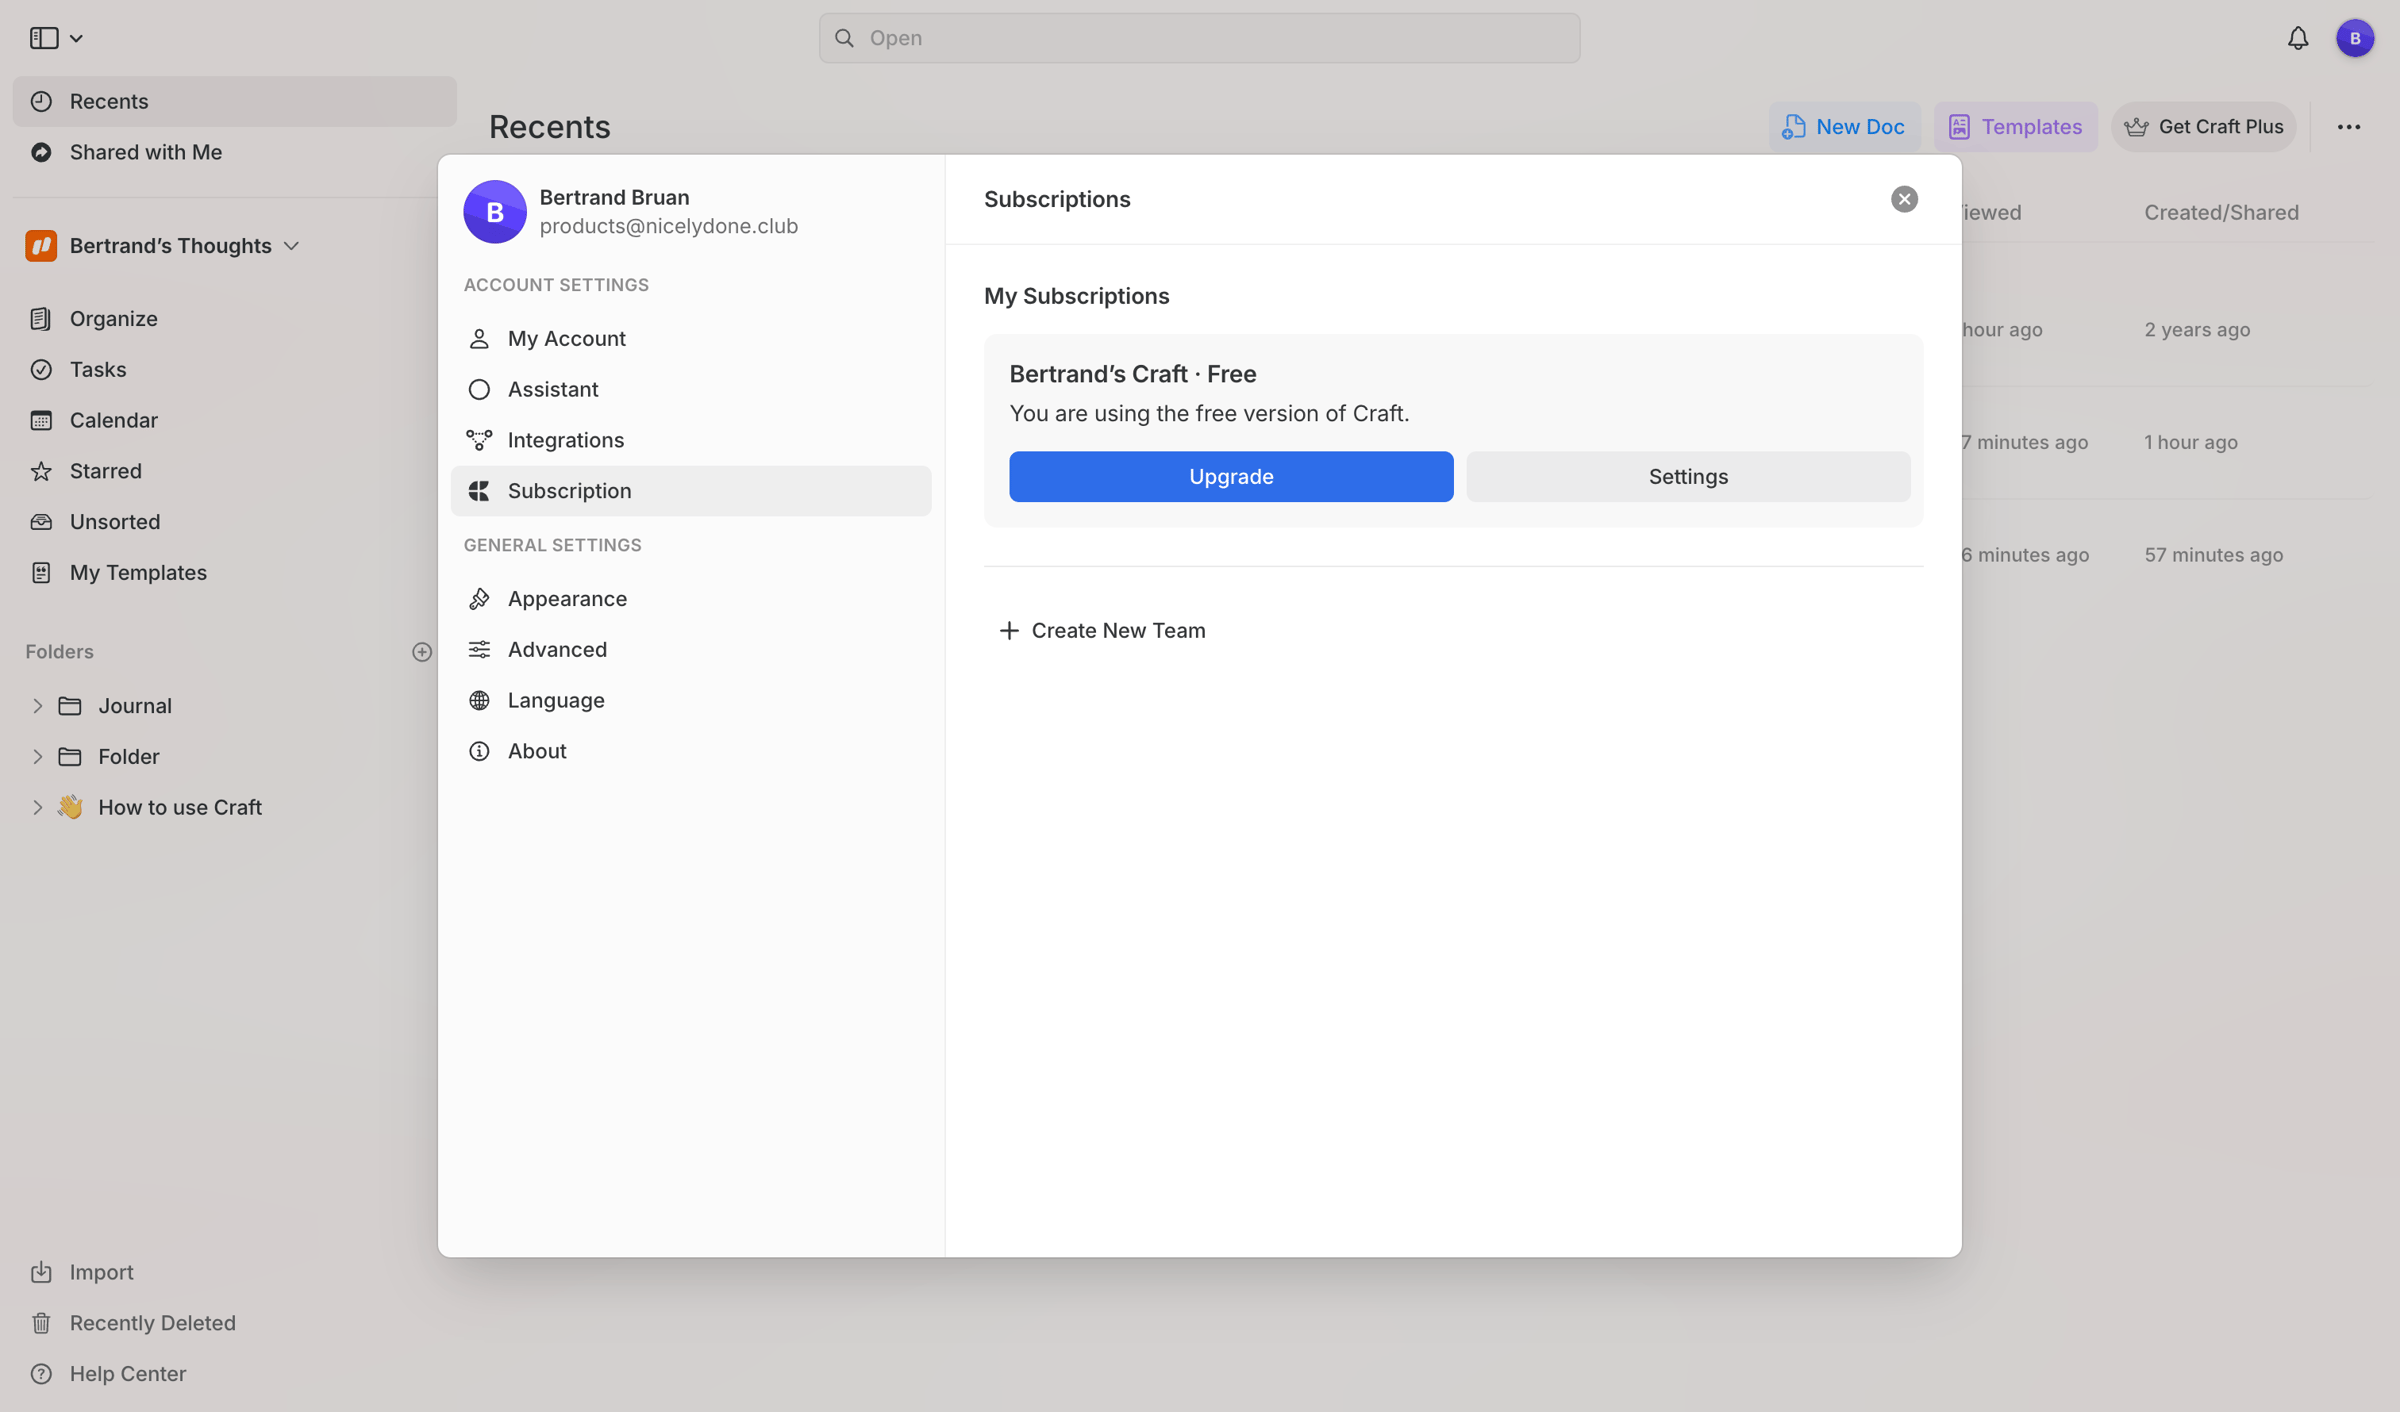Click the Bertrand Bruan profile avatar in settings
This screenshot has width=2400, height=1412.
495,212
